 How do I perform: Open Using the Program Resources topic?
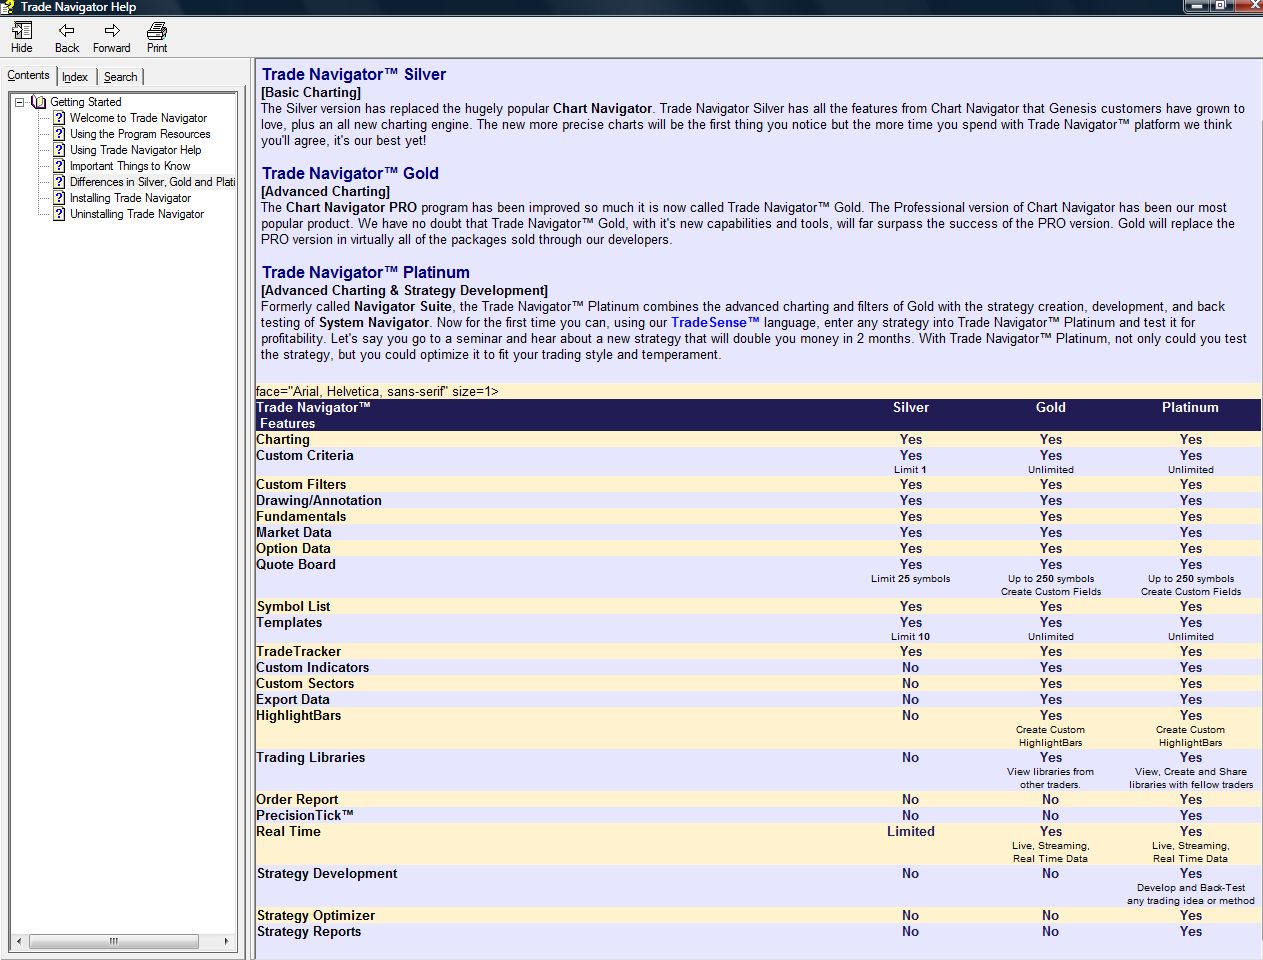140,134
